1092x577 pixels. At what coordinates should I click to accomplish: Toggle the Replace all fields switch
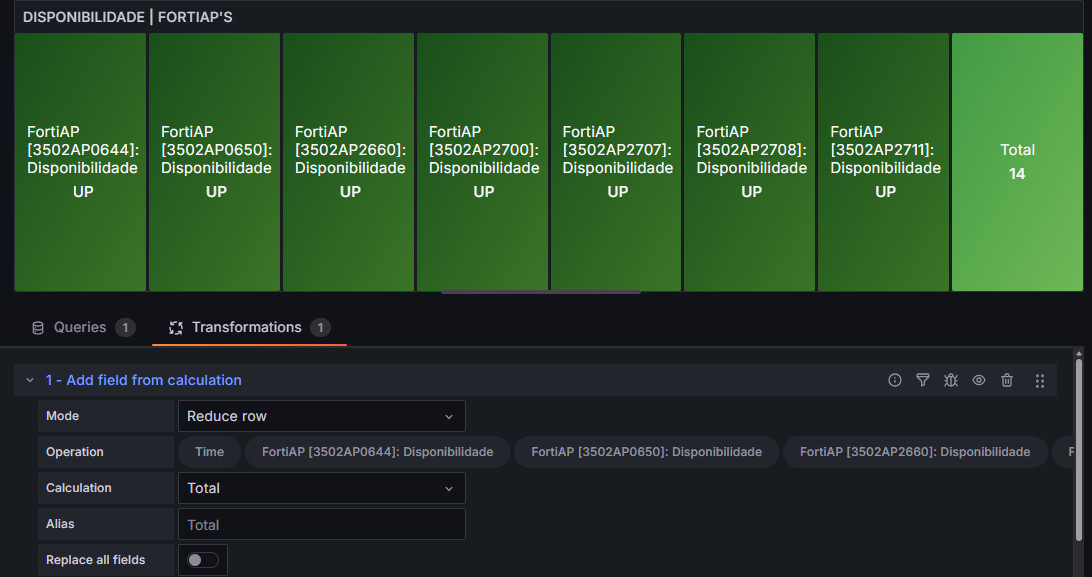coord(203,560)
